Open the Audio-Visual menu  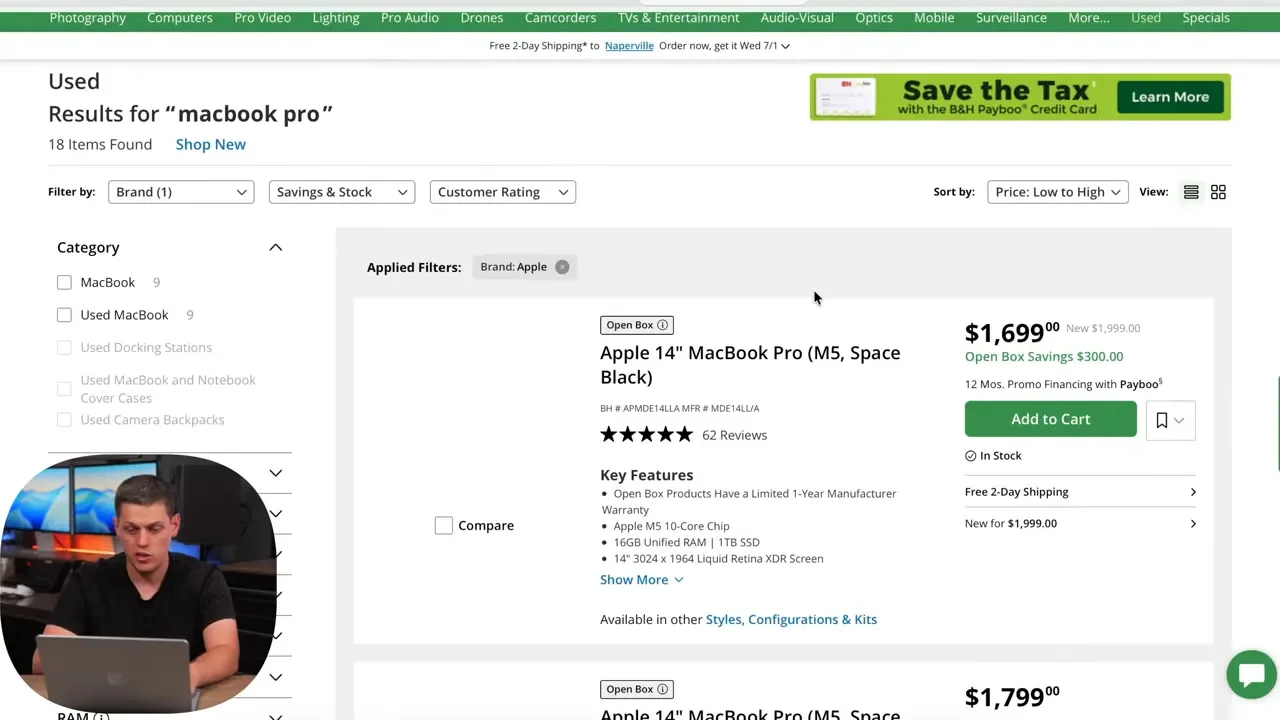[x=797, y=18]
